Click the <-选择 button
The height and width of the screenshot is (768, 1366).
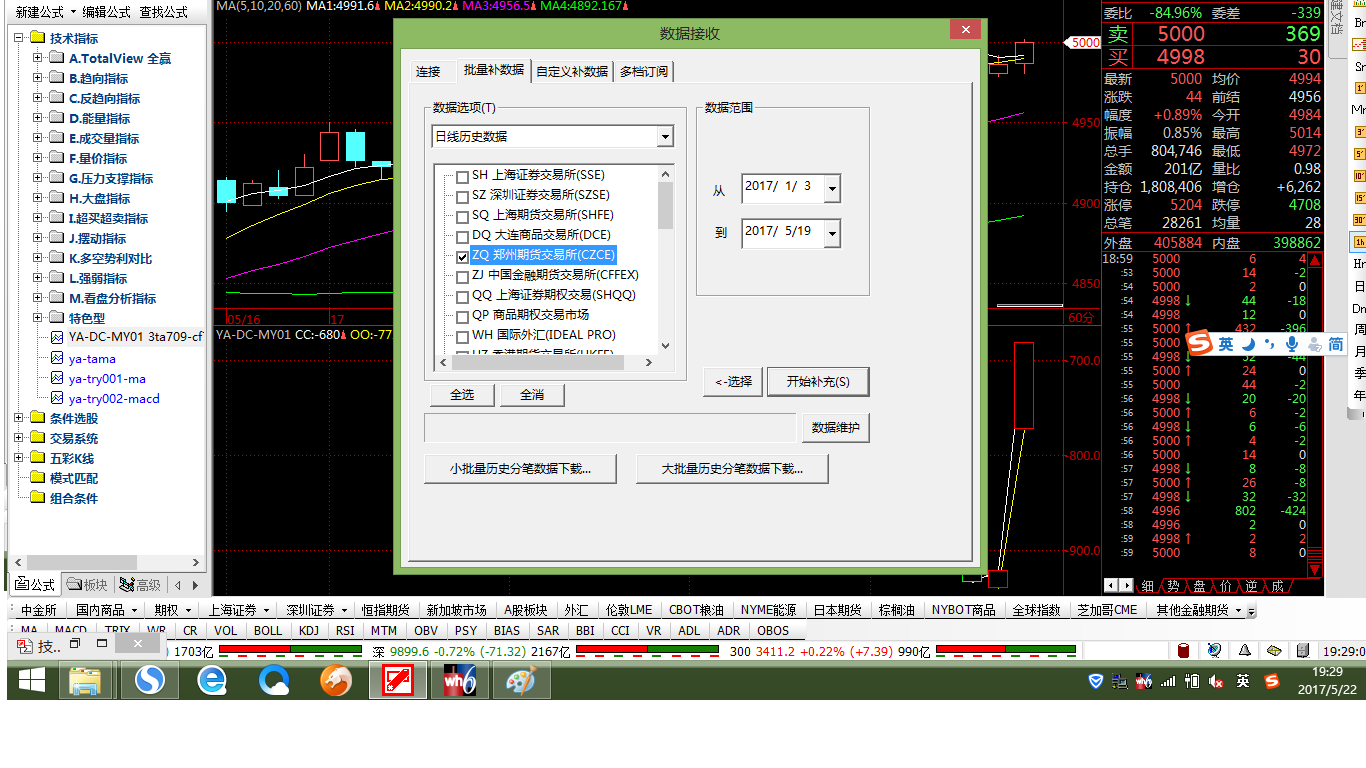point(733,381)
